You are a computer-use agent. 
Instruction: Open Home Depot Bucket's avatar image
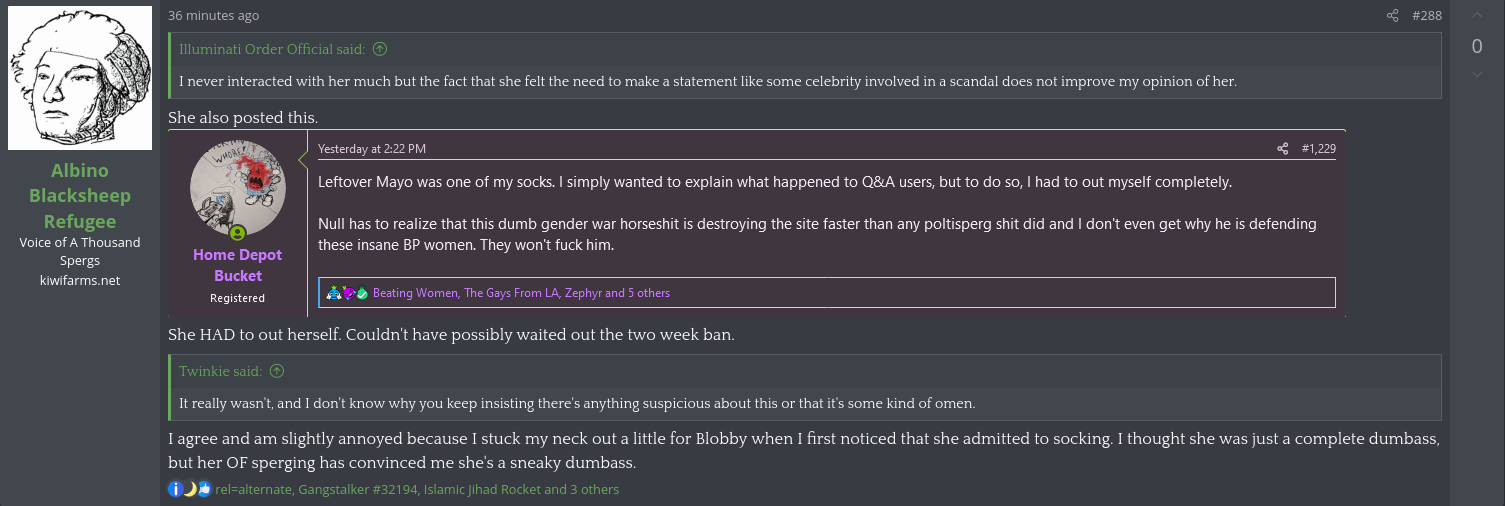pyautogui.click(x=238, y=188)
